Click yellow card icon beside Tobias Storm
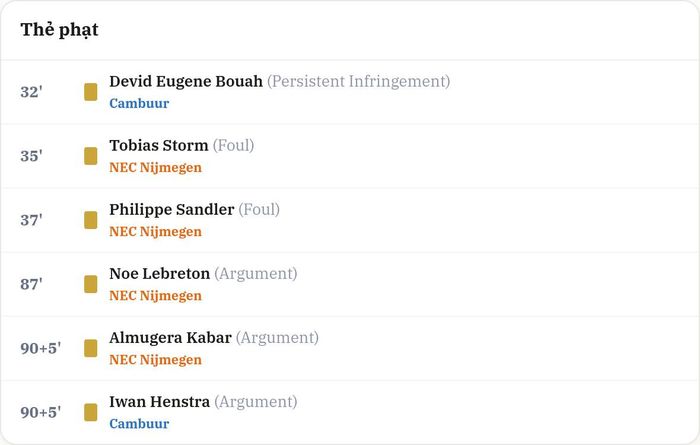This screenshot has width=700, height=445. (x=91, y=156)
